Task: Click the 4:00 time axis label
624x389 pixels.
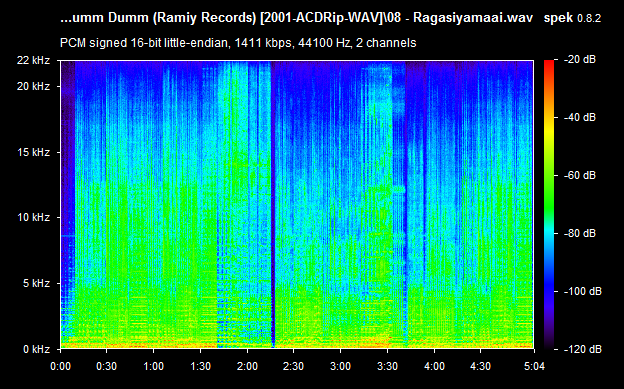Action: pos(434,366)
